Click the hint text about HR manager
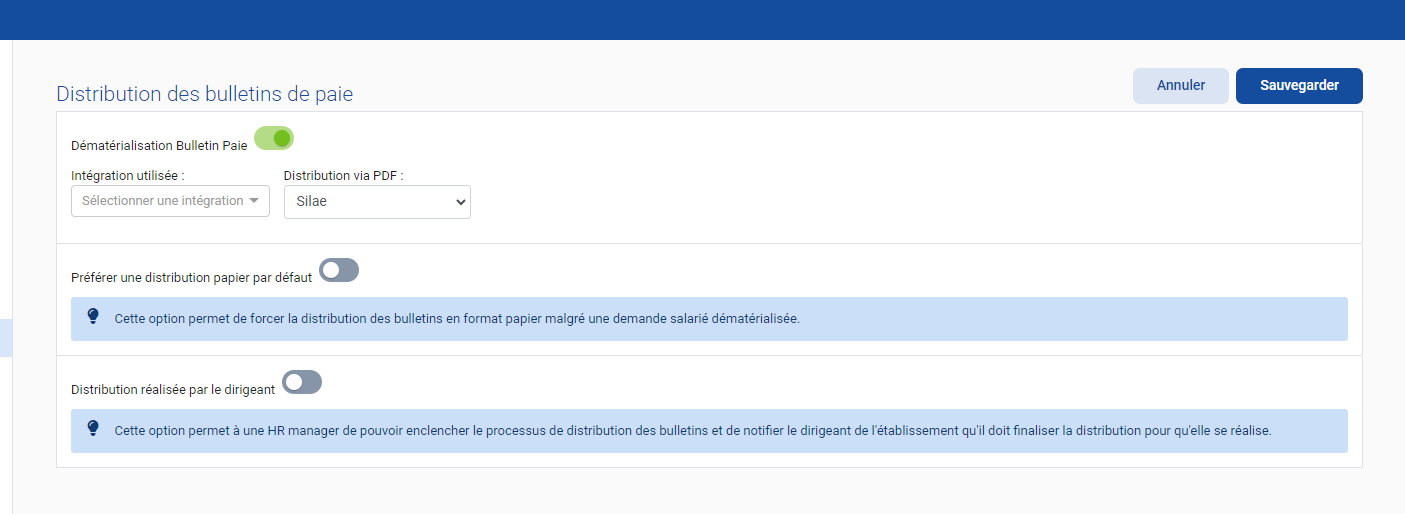Screen dimensions: 1405x514 click(x=693, y=432)
